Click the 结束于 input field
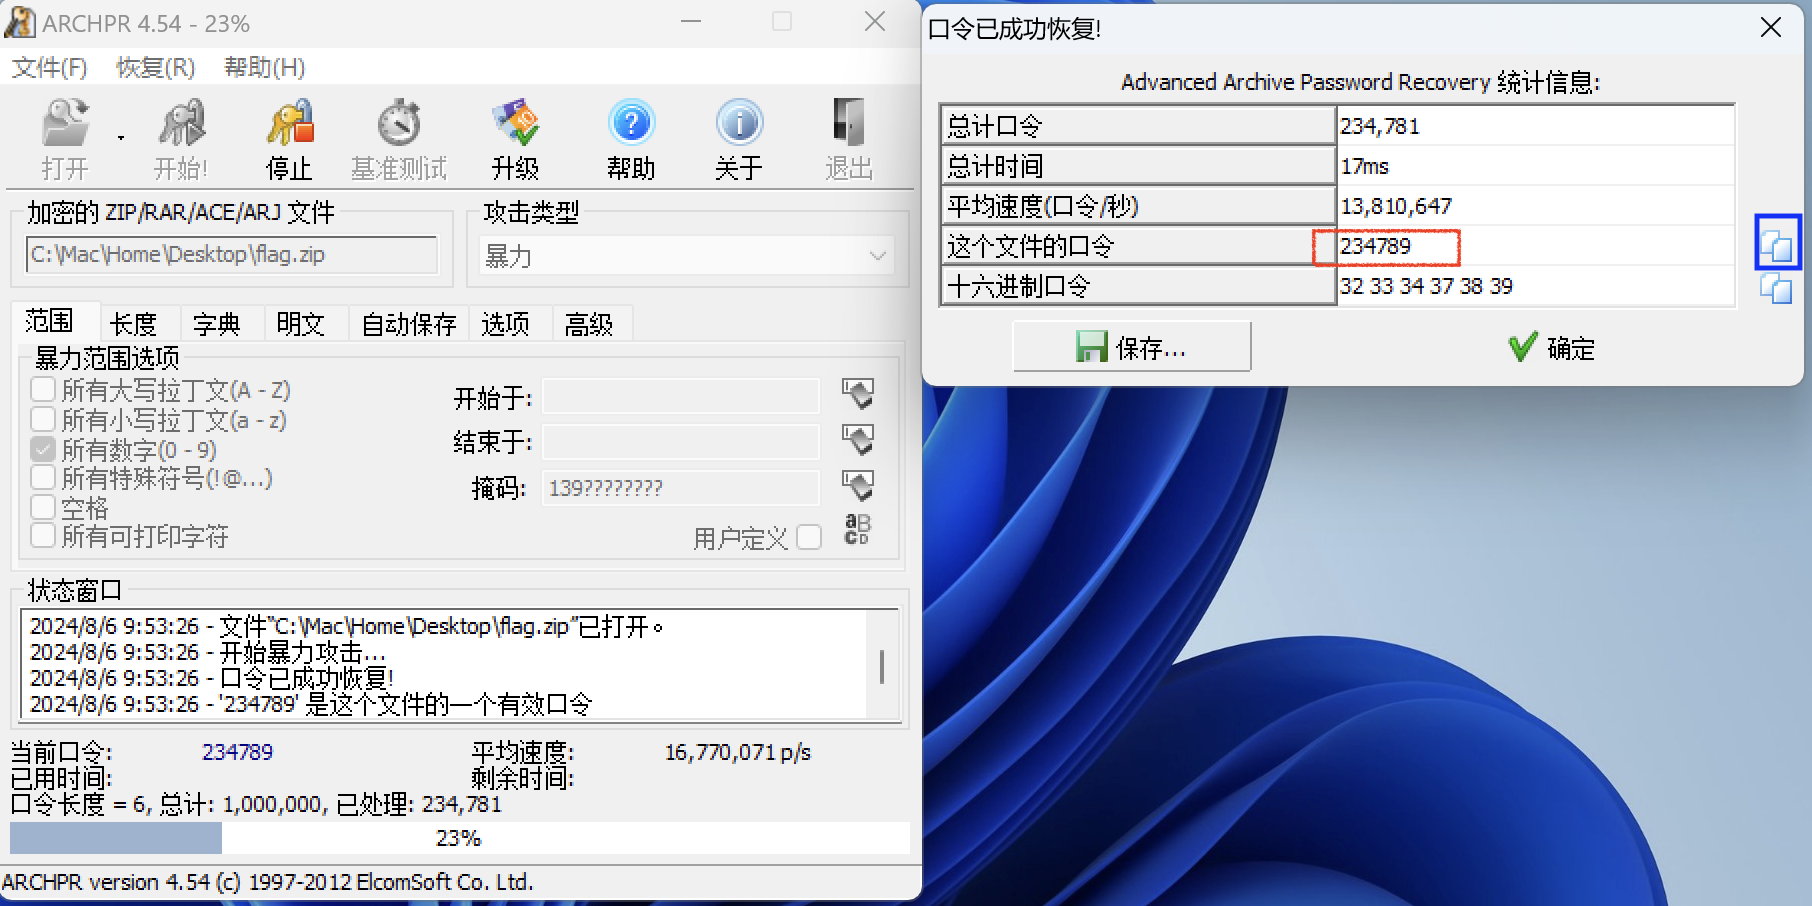Image resolution: width=1812 pixels, height=906 pixels. [x=681, y=441]
